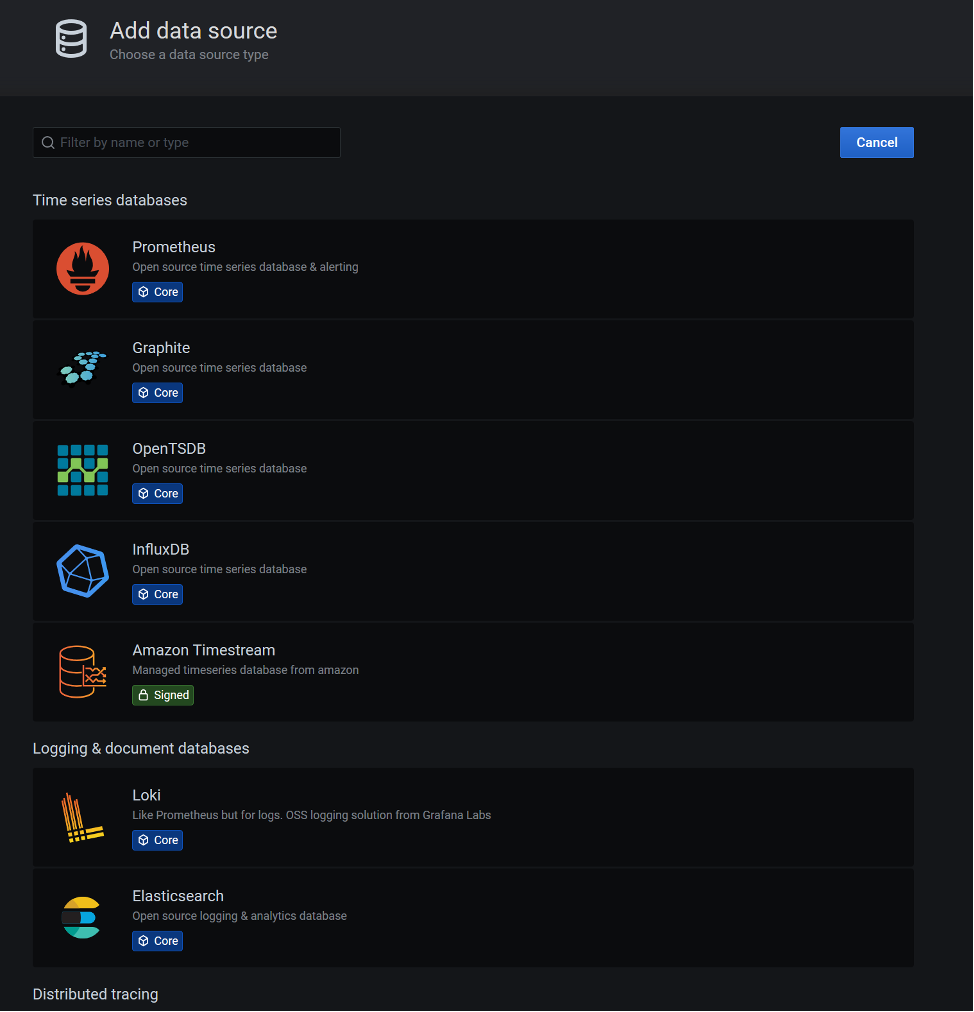Click the Core badge under Prometheus
974x1012 pixels.
click(x=157, y=292)
